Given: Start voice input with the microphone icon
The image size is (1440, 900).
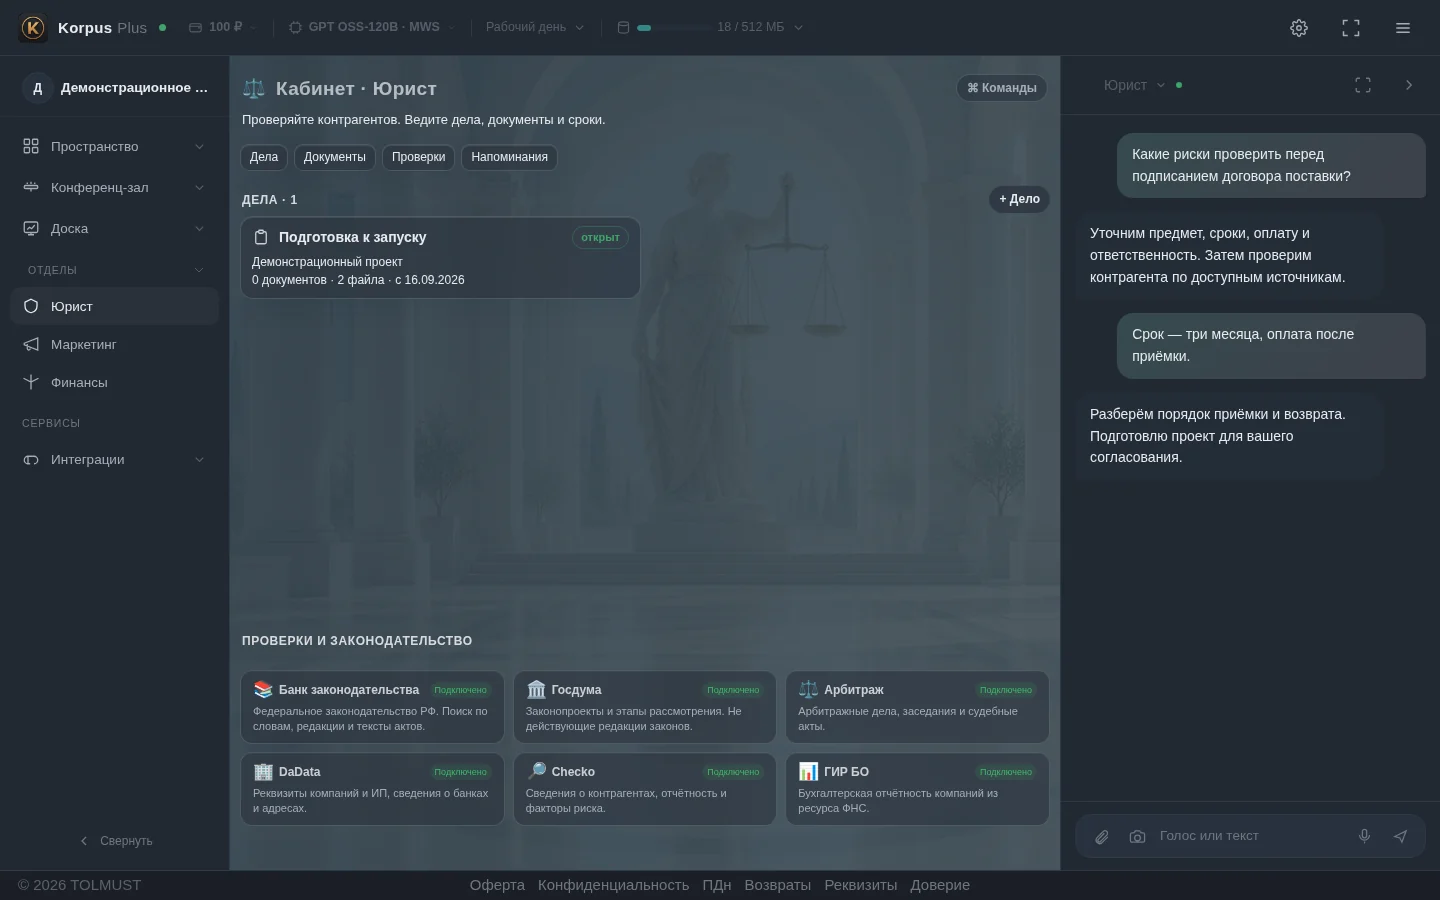Looking at the screenshot, I should pos(1364,836).
